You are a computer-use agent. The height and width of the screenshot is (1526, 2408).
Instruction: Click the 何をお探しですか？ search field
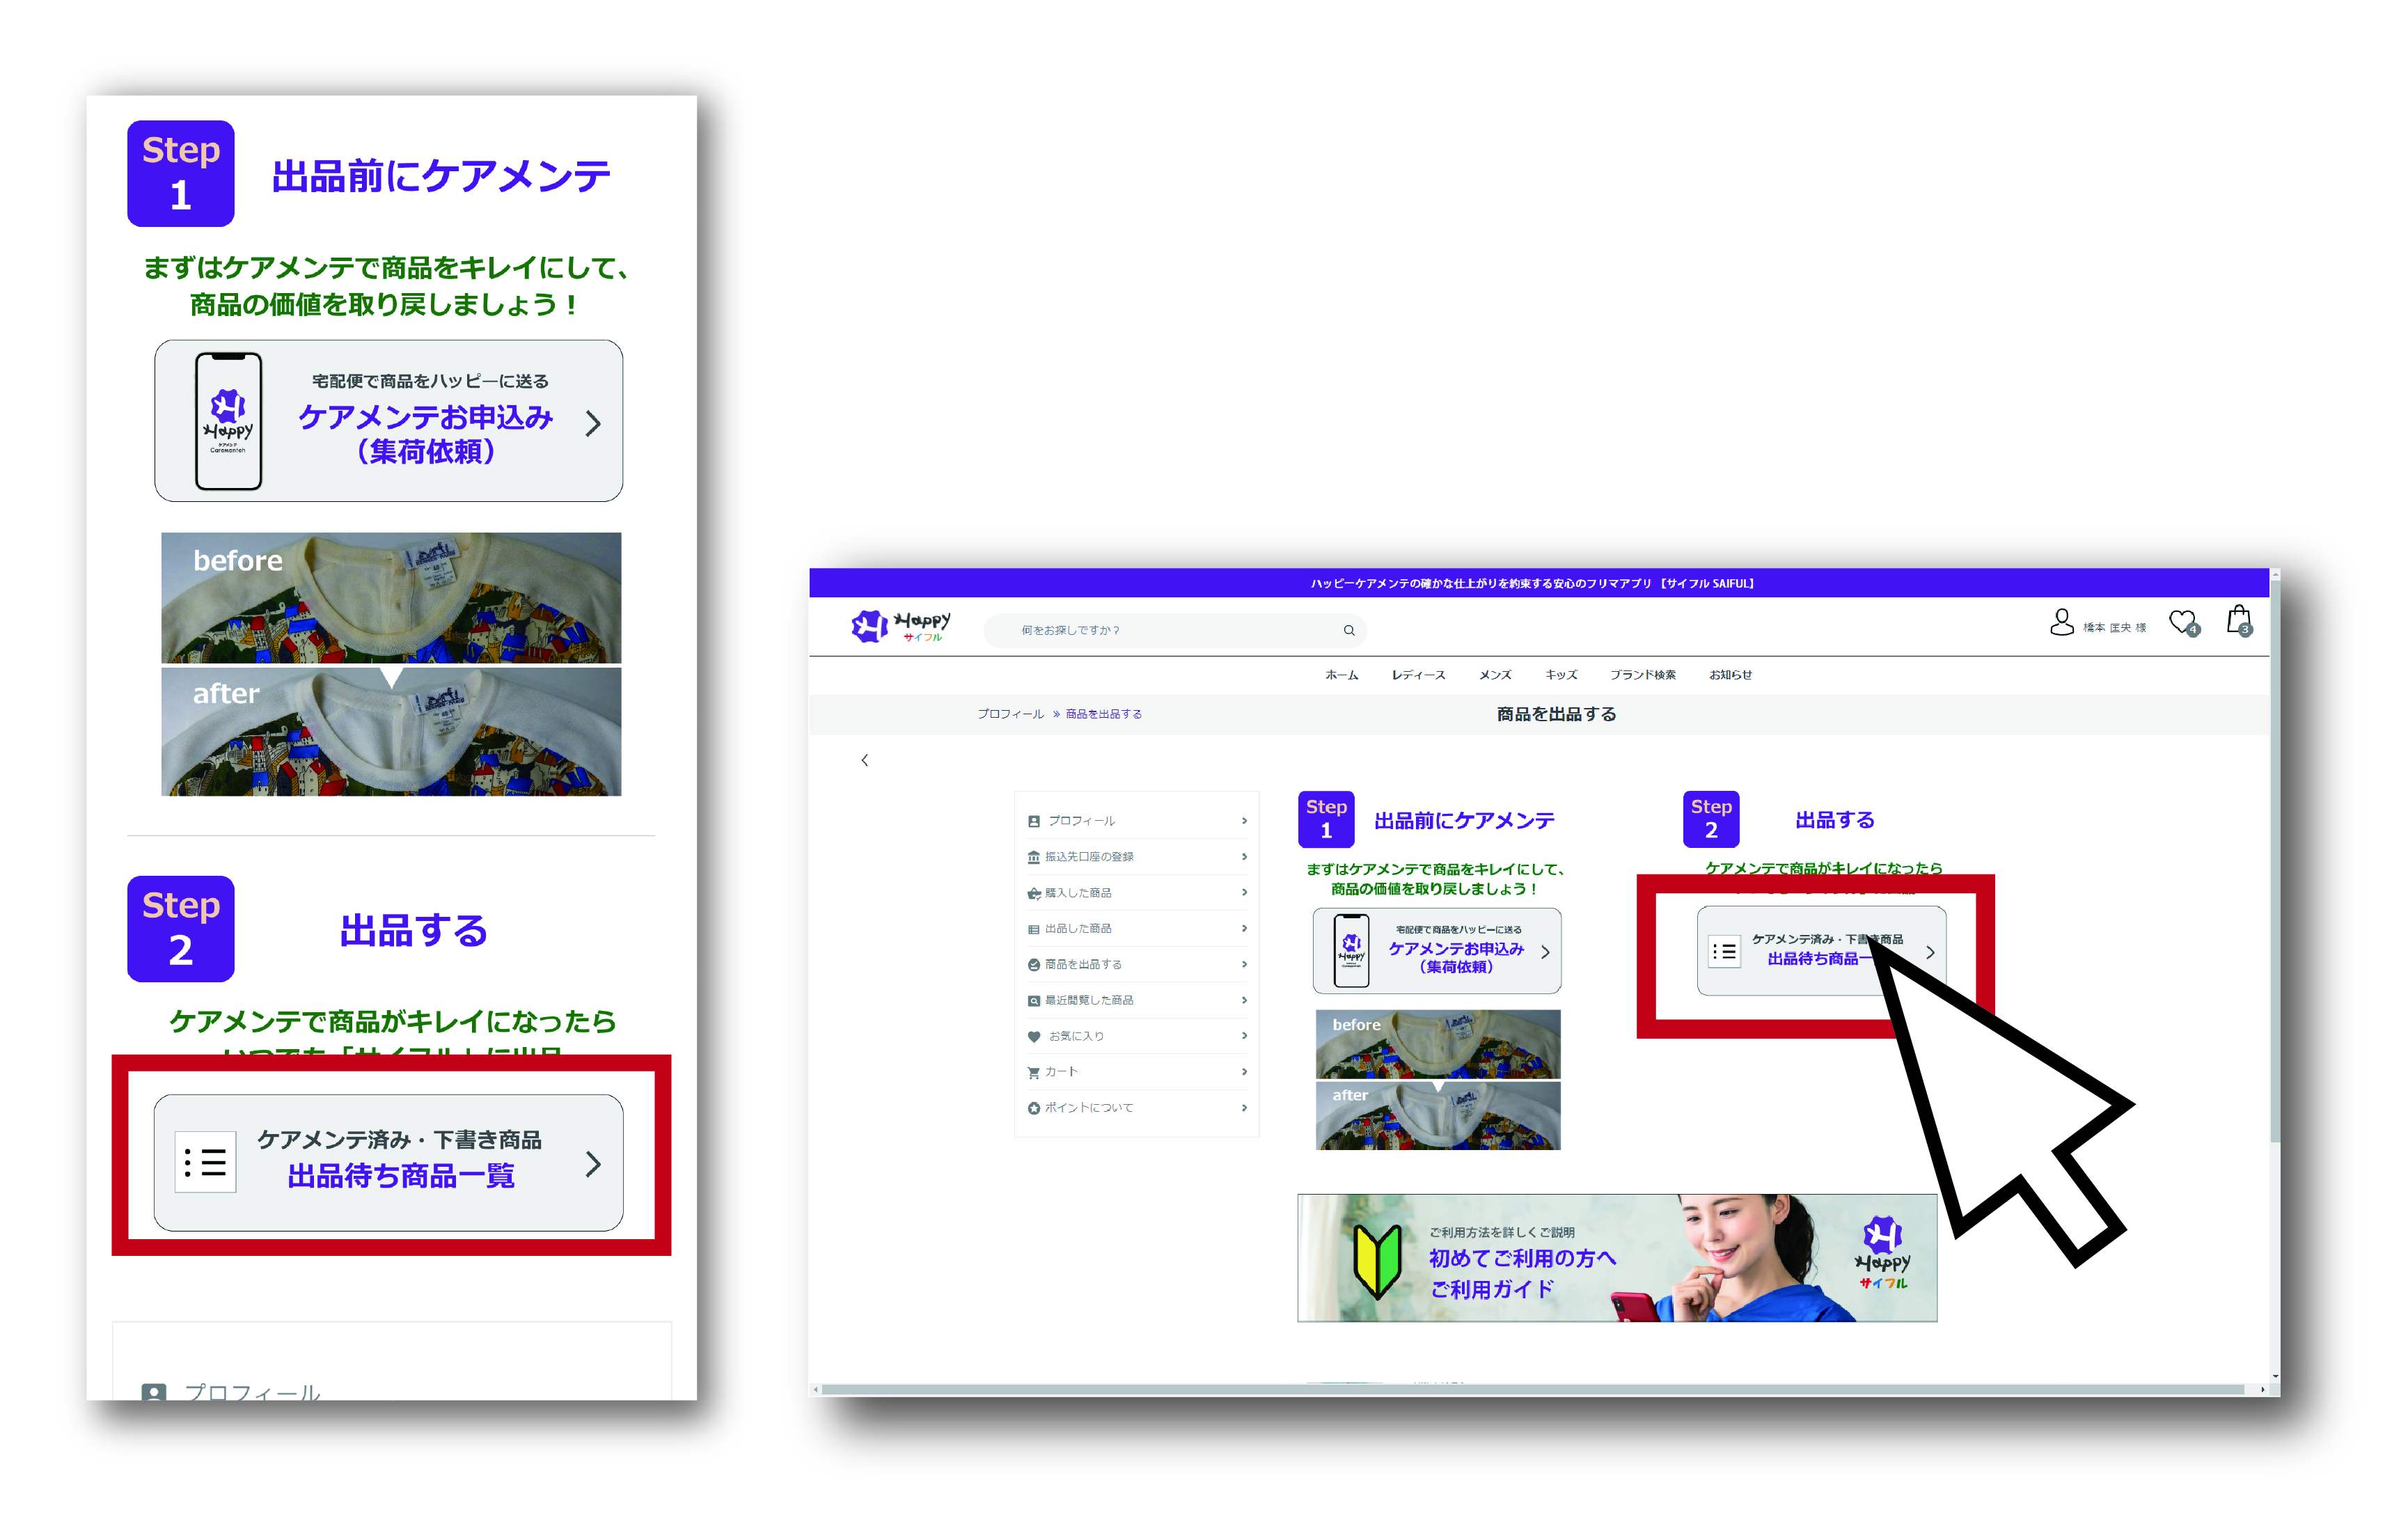pos(1175,630)
